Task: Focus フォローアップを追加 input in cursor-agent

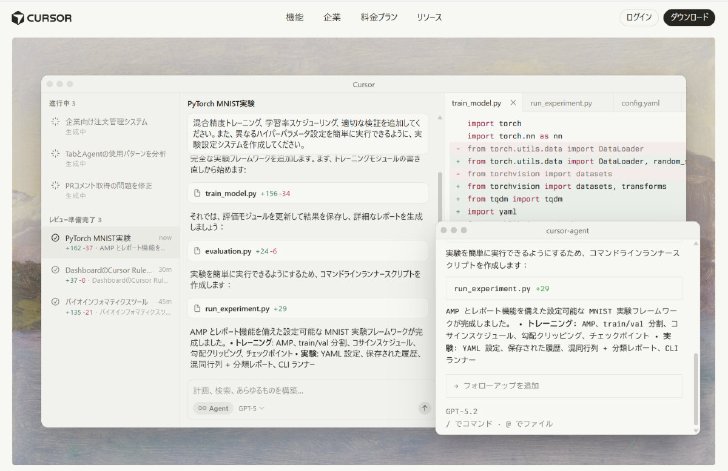Action: point(564,386)
